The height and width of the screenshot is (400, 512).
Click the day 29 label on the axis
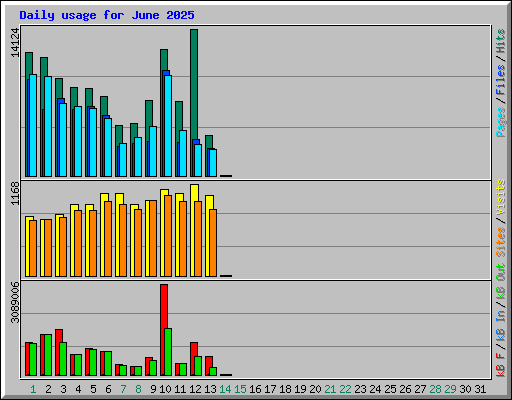450,389
